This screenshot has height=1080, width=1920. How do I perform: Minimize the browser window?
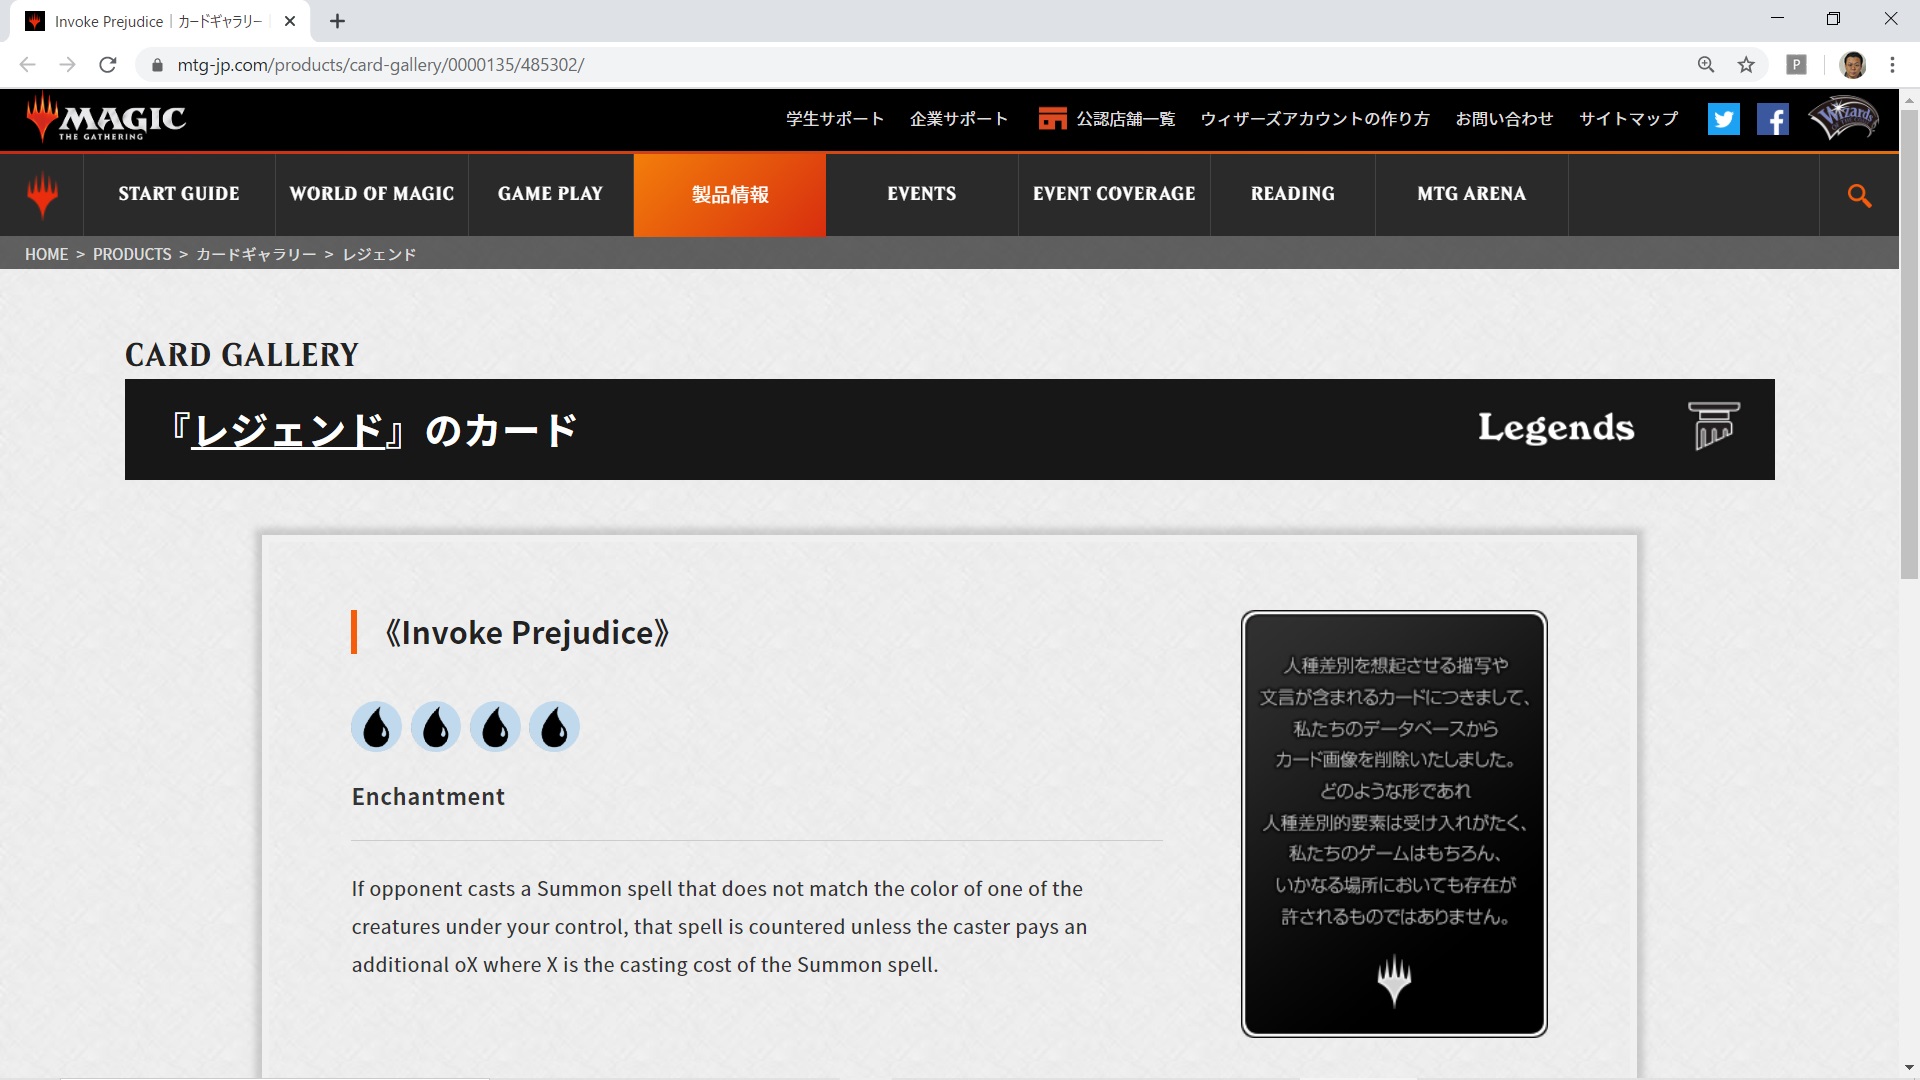click(1777, 19)
